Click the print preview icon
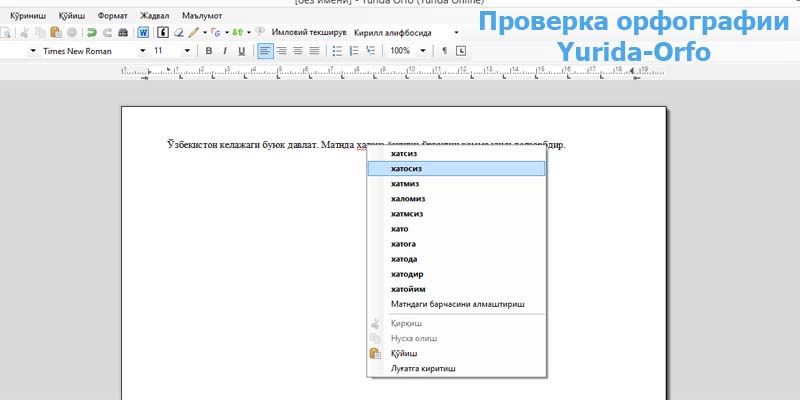Viewport: 800px width, 400px height. 5,33
